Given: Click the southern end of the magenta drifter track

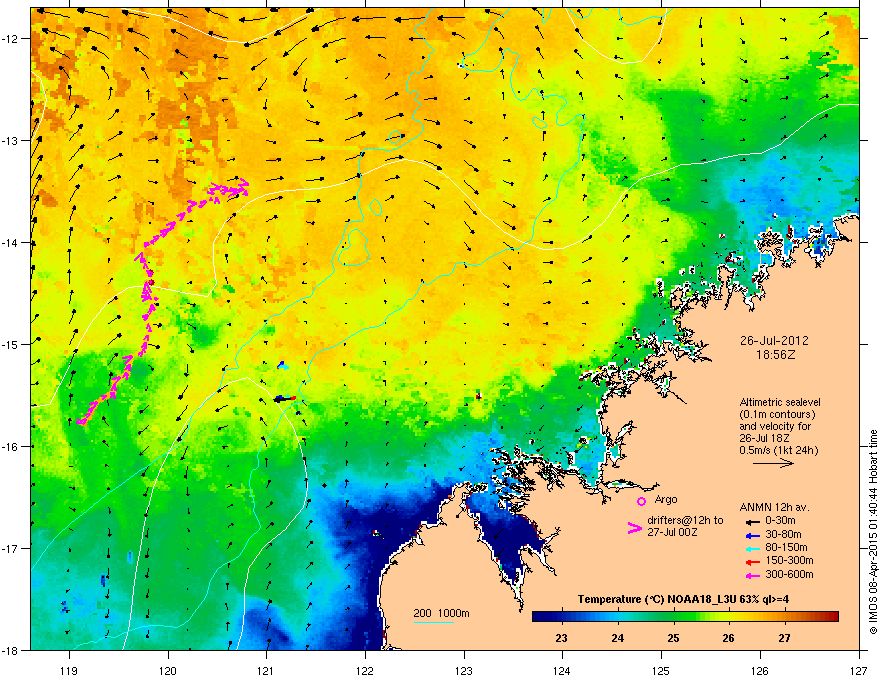Looking at the screenshot, I should (82, 421).
